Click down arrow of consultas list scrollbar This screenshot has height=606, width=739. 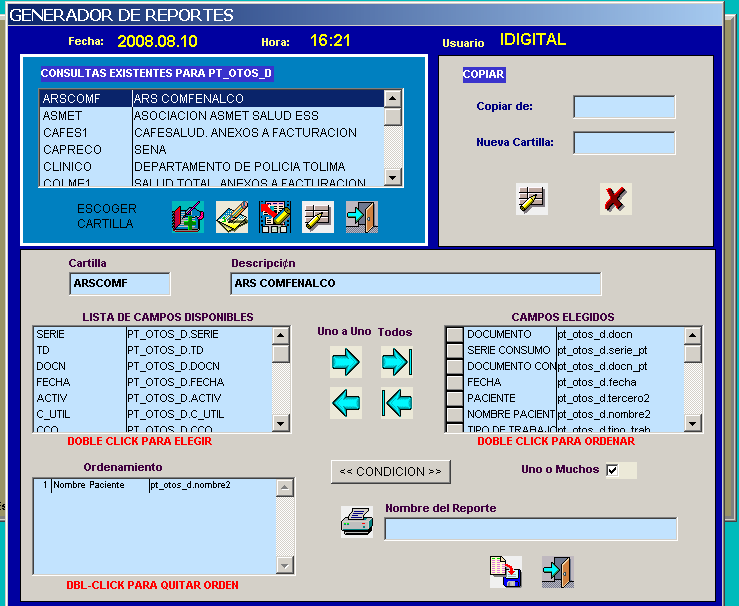(393, 178)
